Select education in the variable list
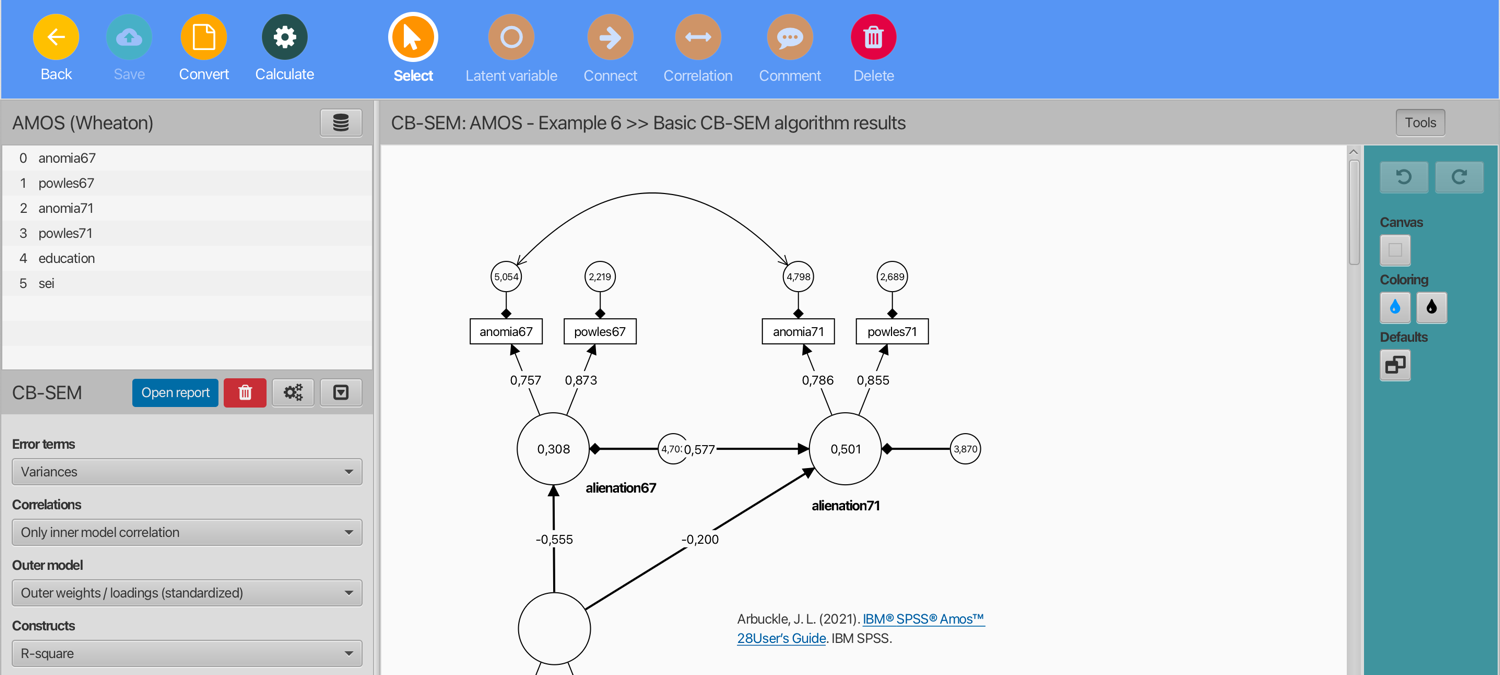Image resolution: width=1500 pixels, height=675 pixels. 187,258
